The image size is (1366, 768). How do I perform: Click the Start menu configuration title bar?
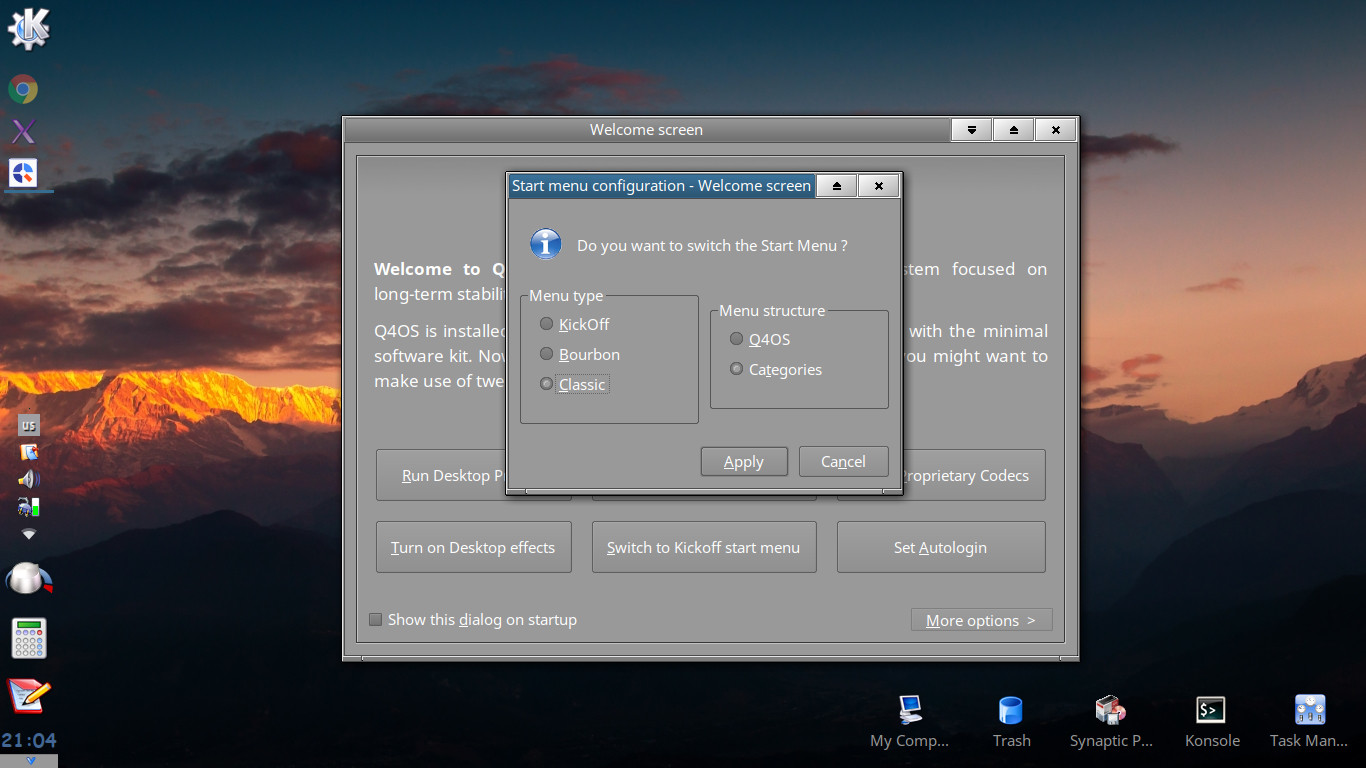tap(661, 186)
